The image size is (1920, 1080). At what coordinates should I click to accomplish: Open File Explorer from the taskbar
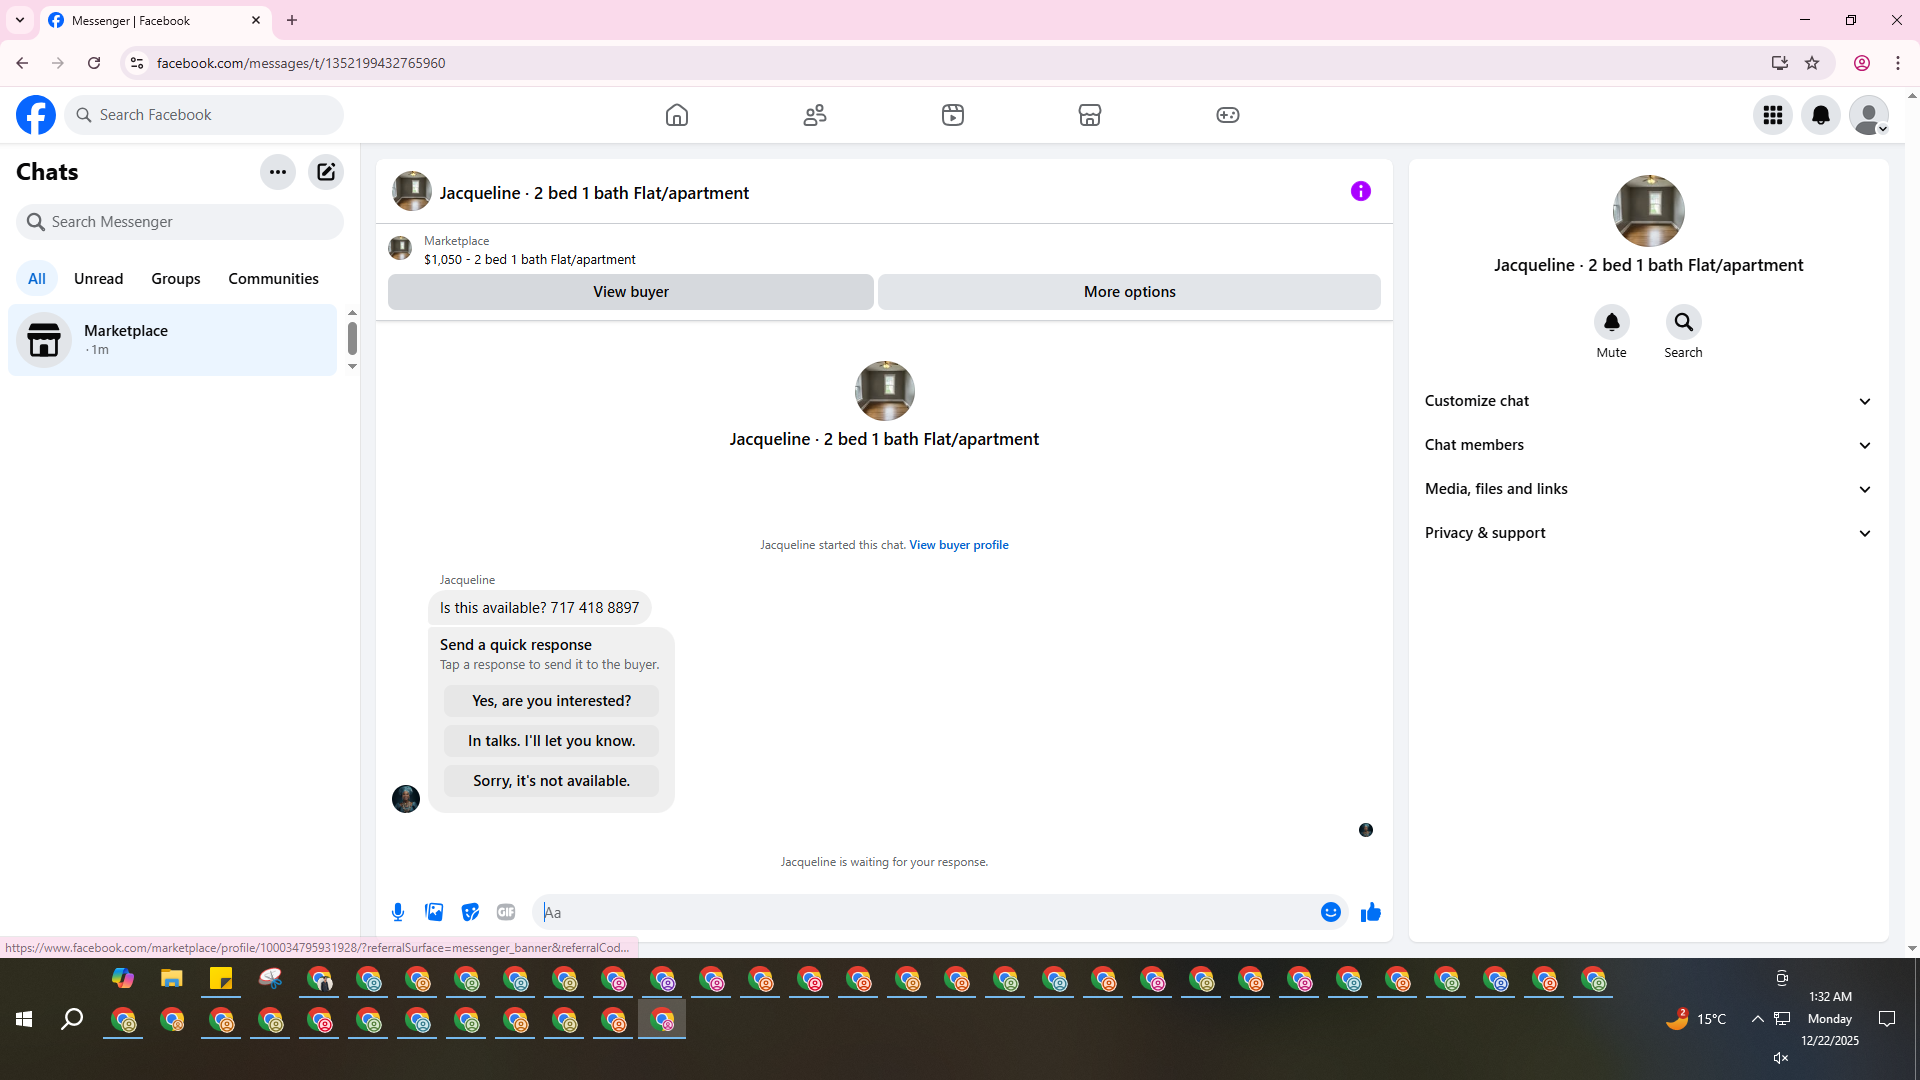[x=172, y=979]
